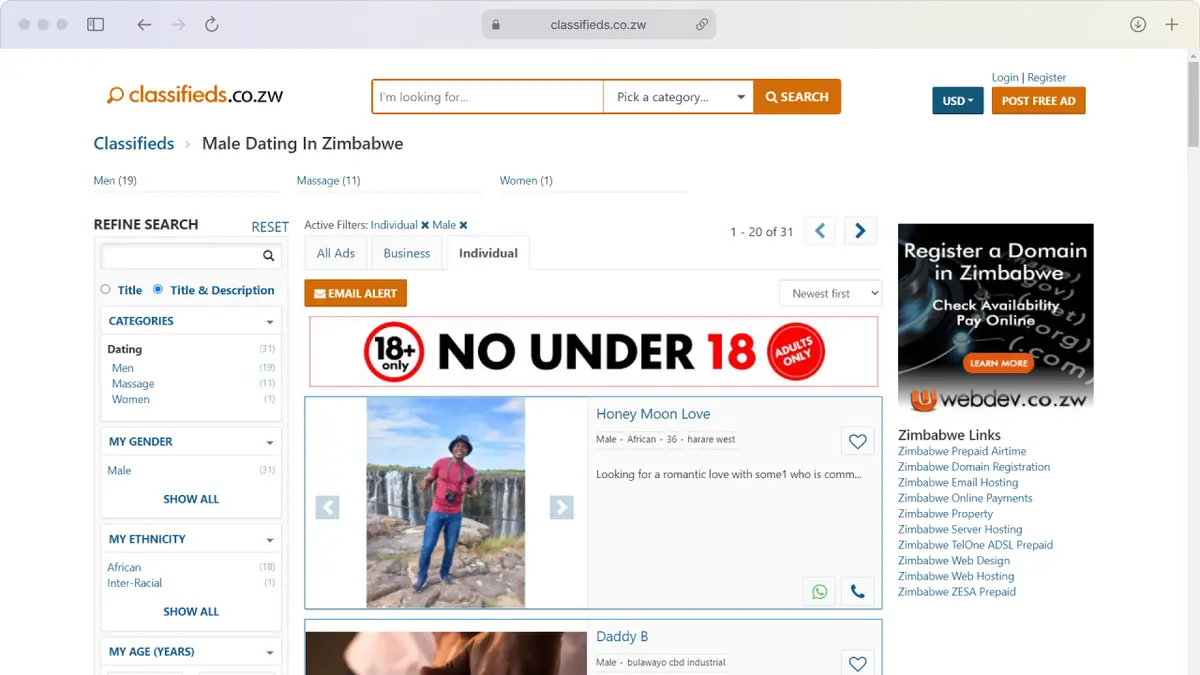Reload the page with the refresh icon
1200x675 pixels.
212,24
